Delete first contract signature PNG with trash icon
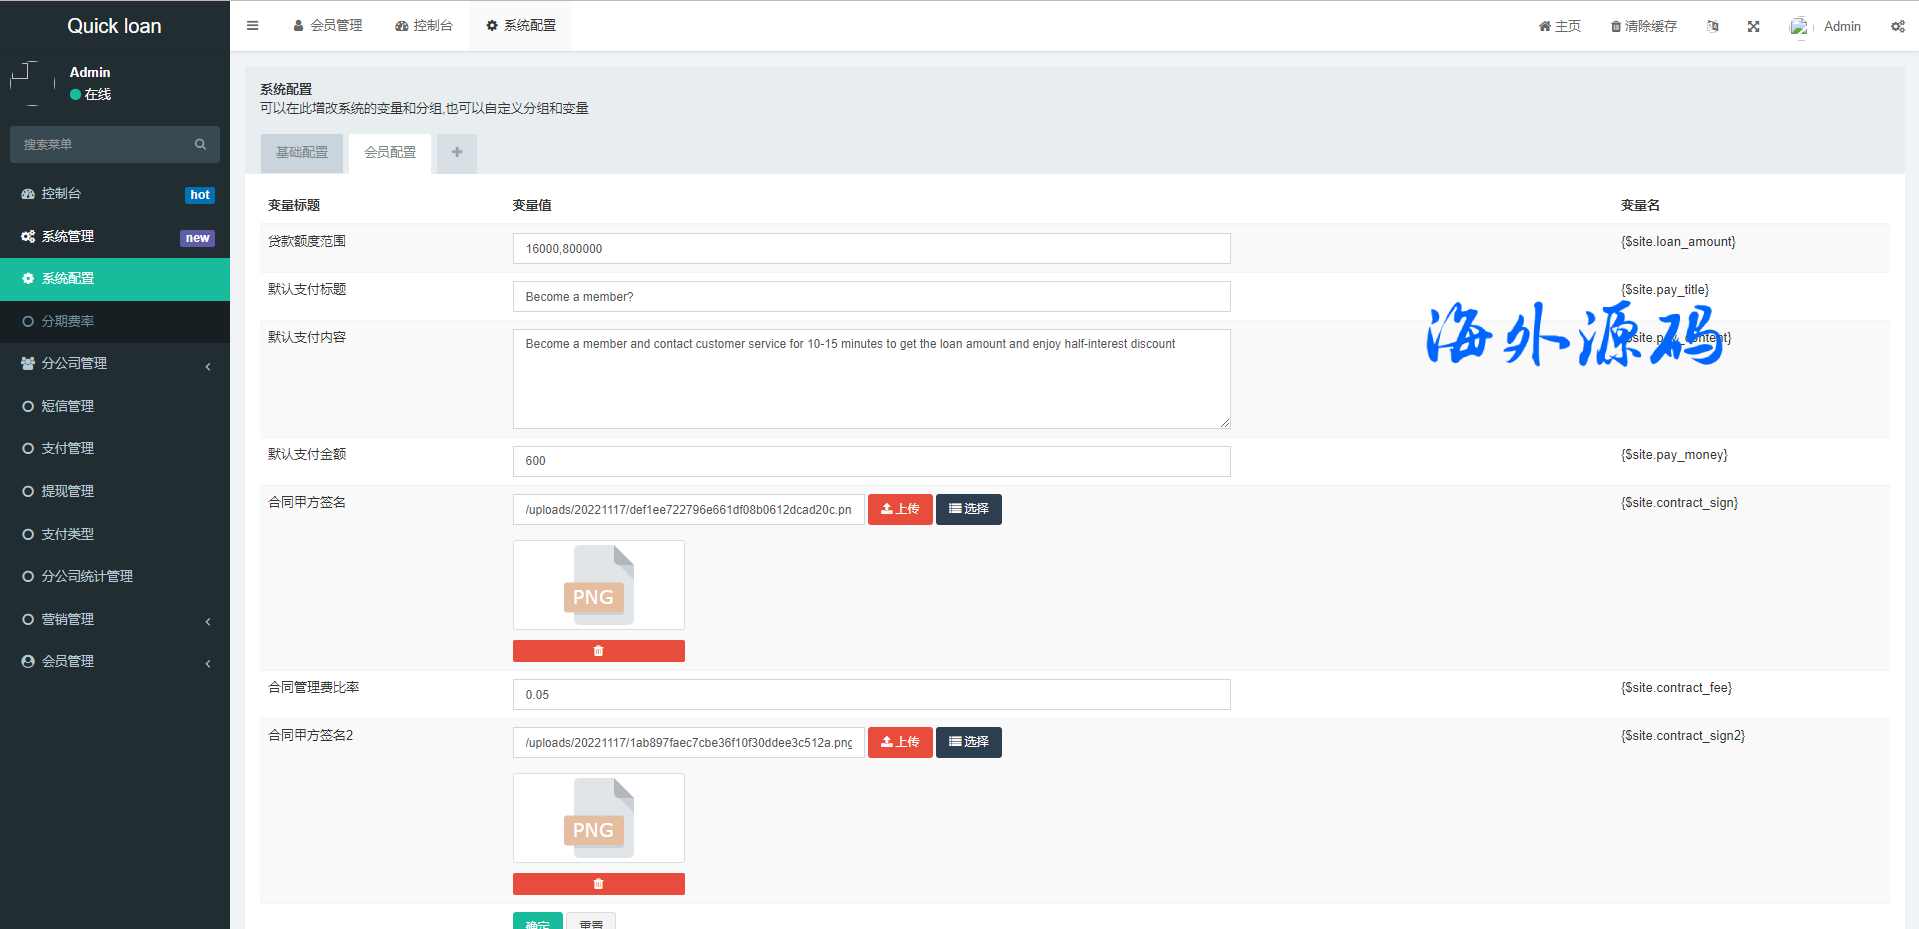The width and height of the screenshot is (1919, 929). coord(598,651)
